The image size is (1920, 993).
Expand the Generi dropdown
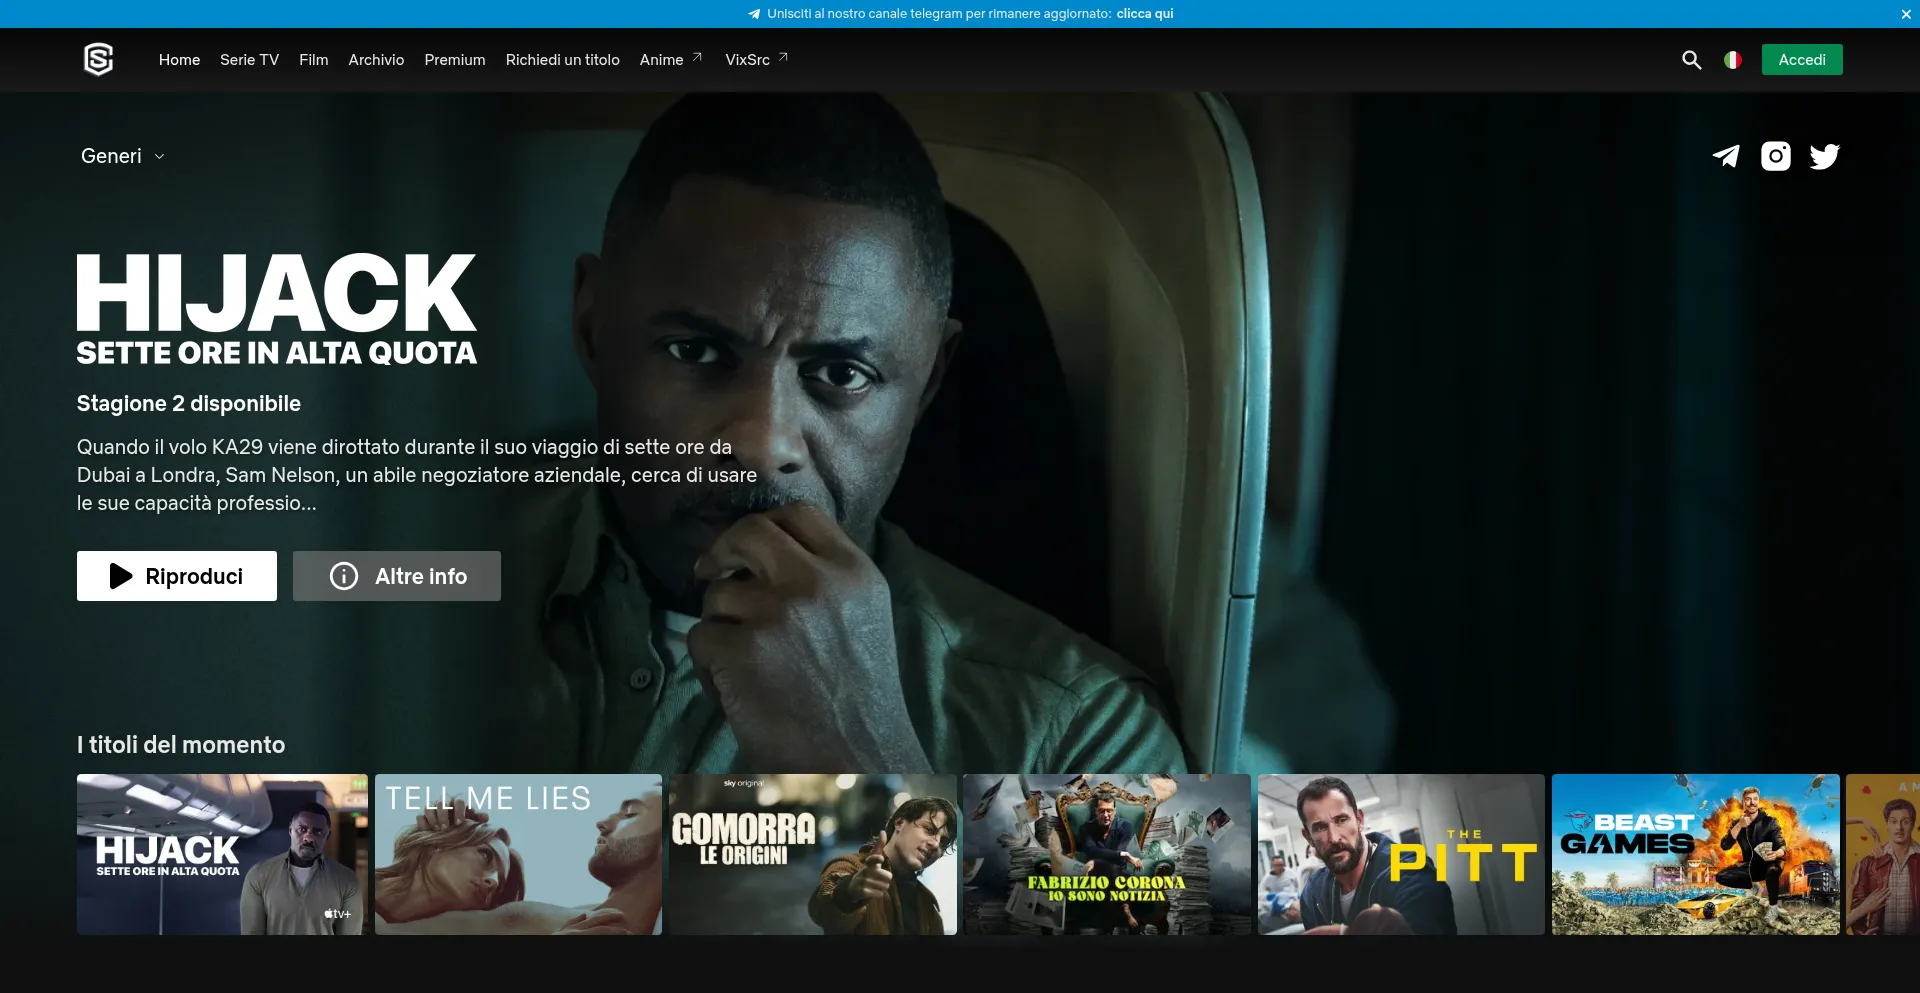[122, 156]
